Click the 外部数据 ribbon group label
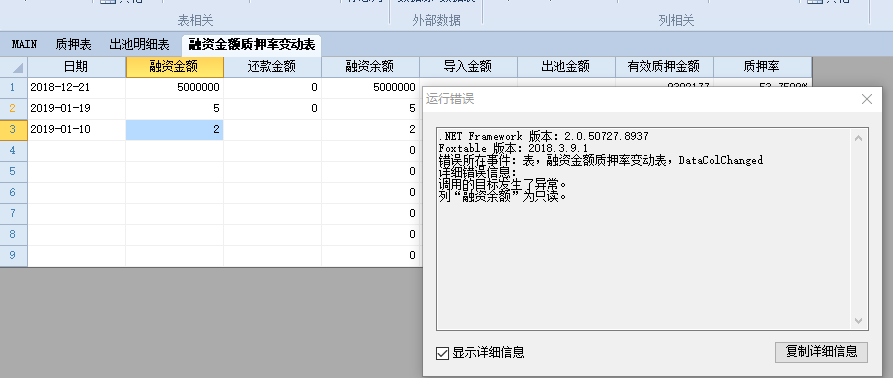 pos(436,20)
